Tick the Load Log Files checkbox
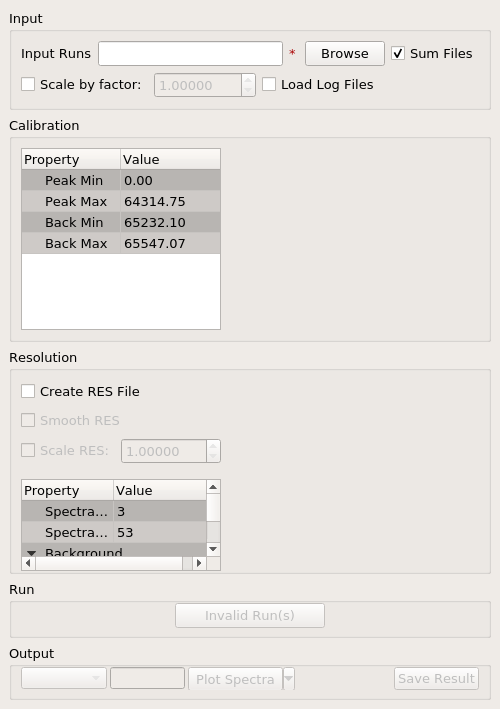 point(269,84)
